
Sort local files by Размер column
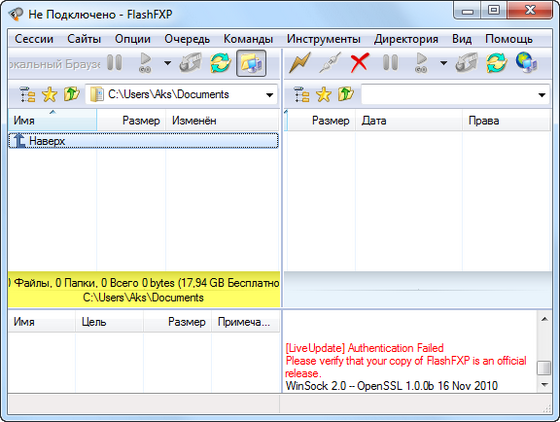[131, 120]
